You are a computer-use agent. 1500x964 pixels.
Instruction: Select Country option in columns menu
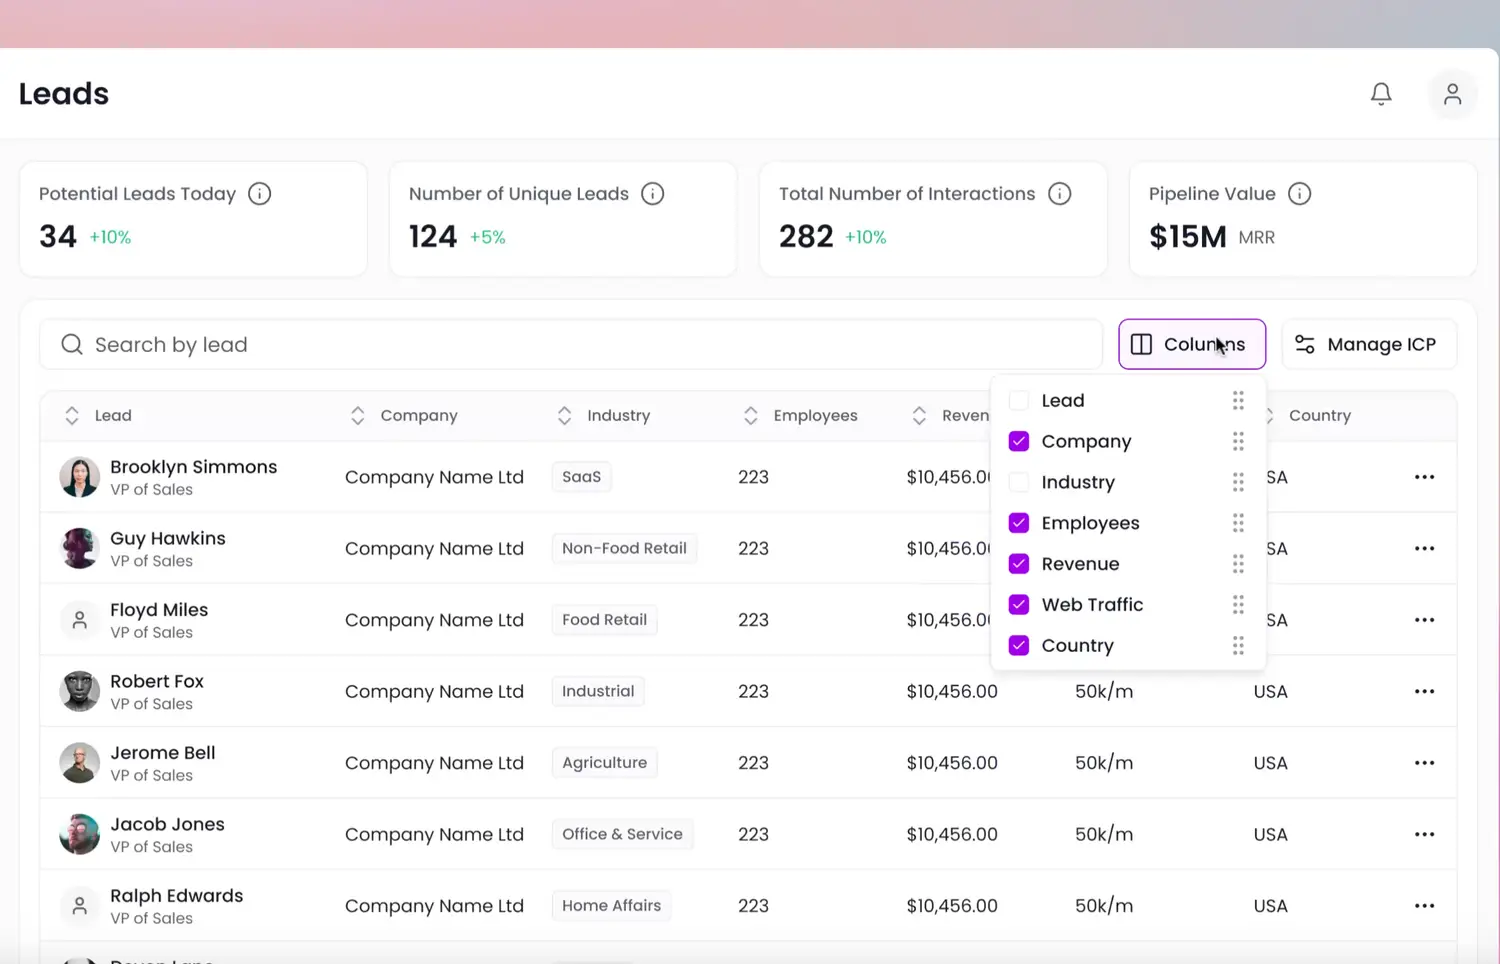tap(1077, 646)
